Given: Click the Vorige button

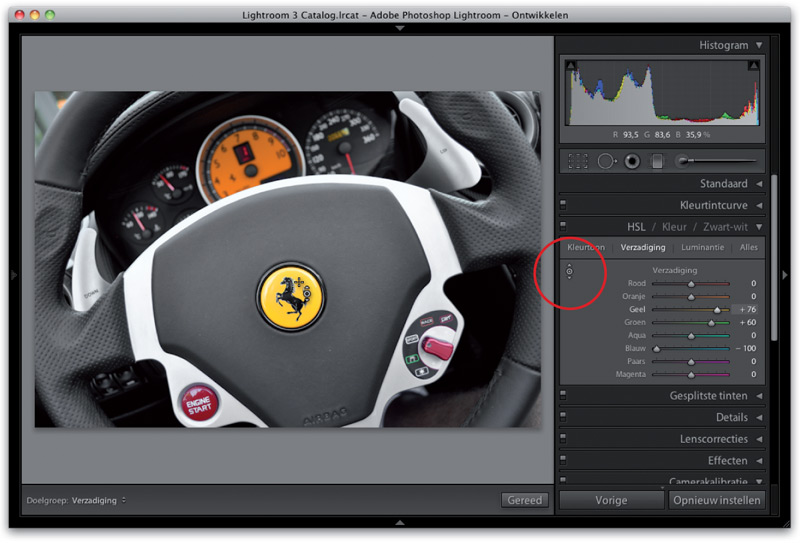Looking at the screenshot, I should (x=611, y=500).
